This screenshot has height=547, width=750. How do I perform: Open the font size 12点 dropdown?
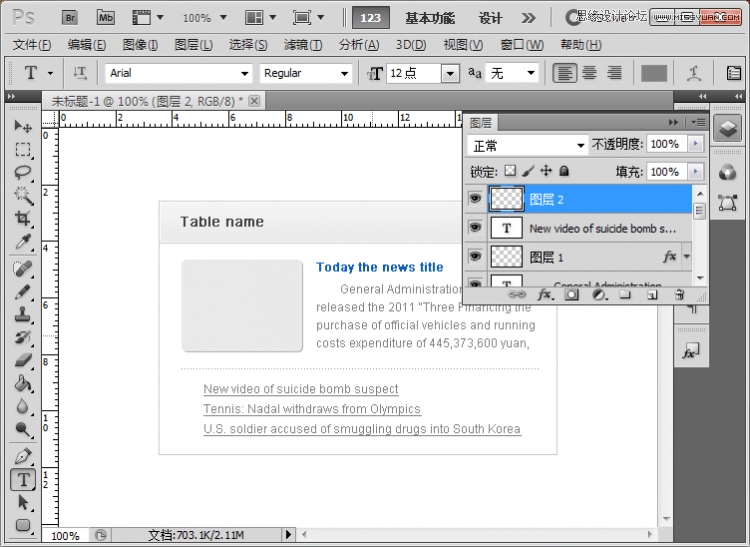click(450, 74)
